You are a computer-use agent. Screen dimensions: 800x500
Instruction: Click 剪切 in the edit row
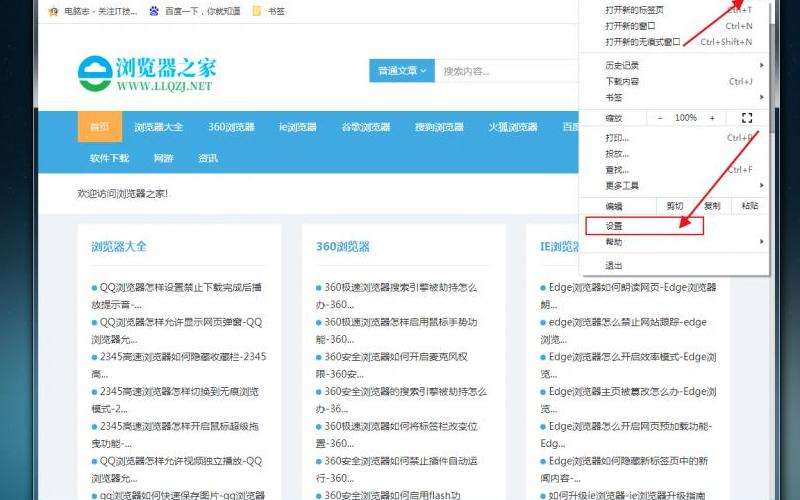coord(674,206)
